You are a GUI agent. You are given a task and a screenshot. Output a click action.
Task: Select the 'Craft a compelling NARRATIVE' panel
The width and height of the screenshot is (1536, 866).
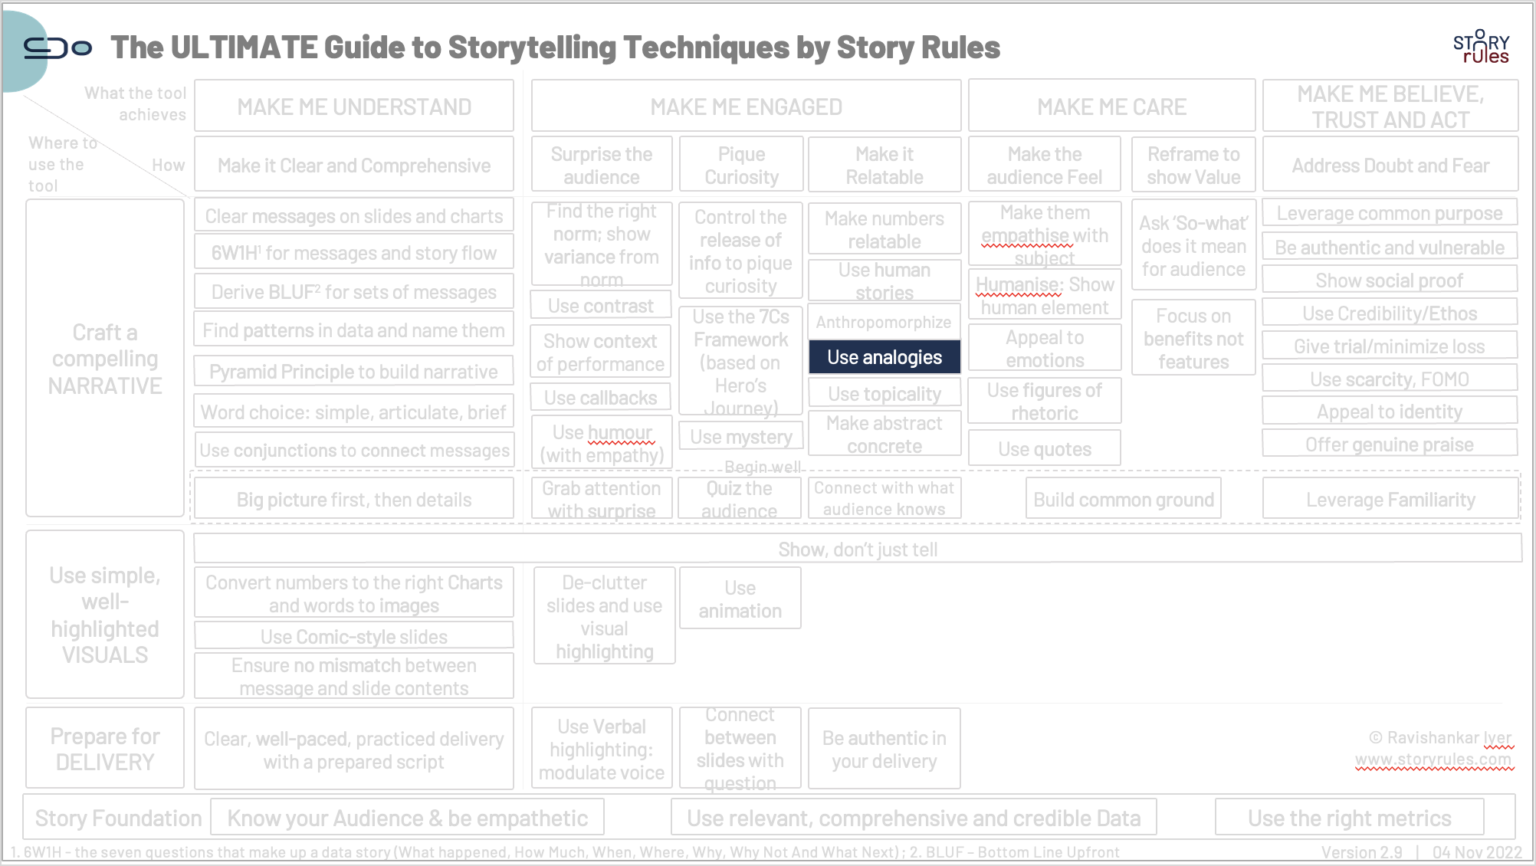click(104, 358)
